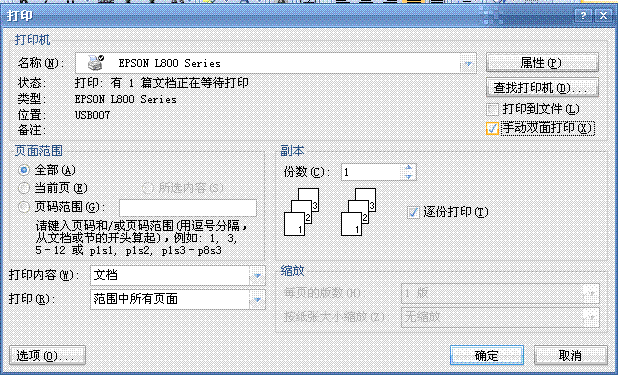Image resolution: width=618 pixels, height=375 pixels.
Task: Click the EPSON L800 printer icon
Action: pyautogui.click(x=95, y=63)
